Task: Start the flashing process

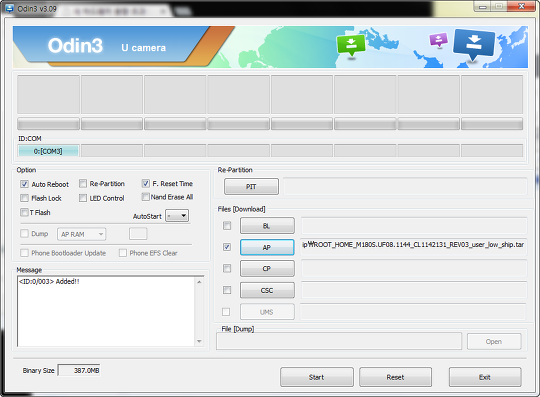Action: [317, 377]
